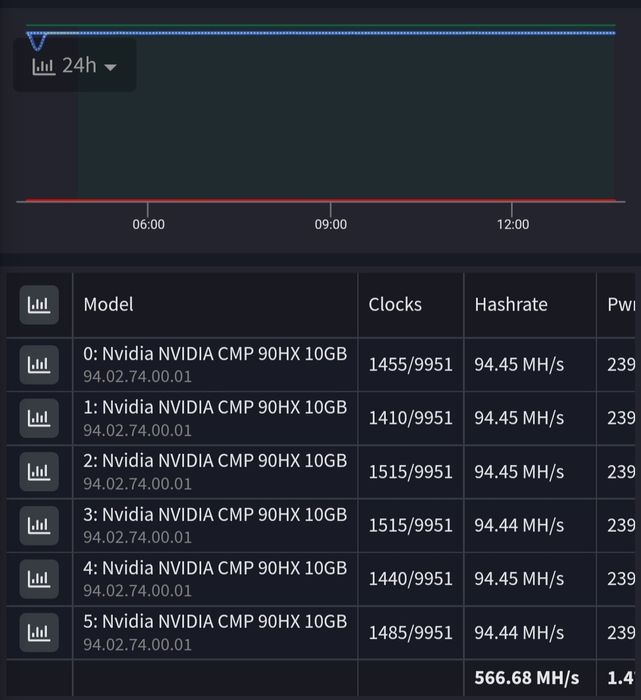Select GPU 0 Nvidia CMP 90HX row
Screen dimensions: 641x700
point(320,365)
